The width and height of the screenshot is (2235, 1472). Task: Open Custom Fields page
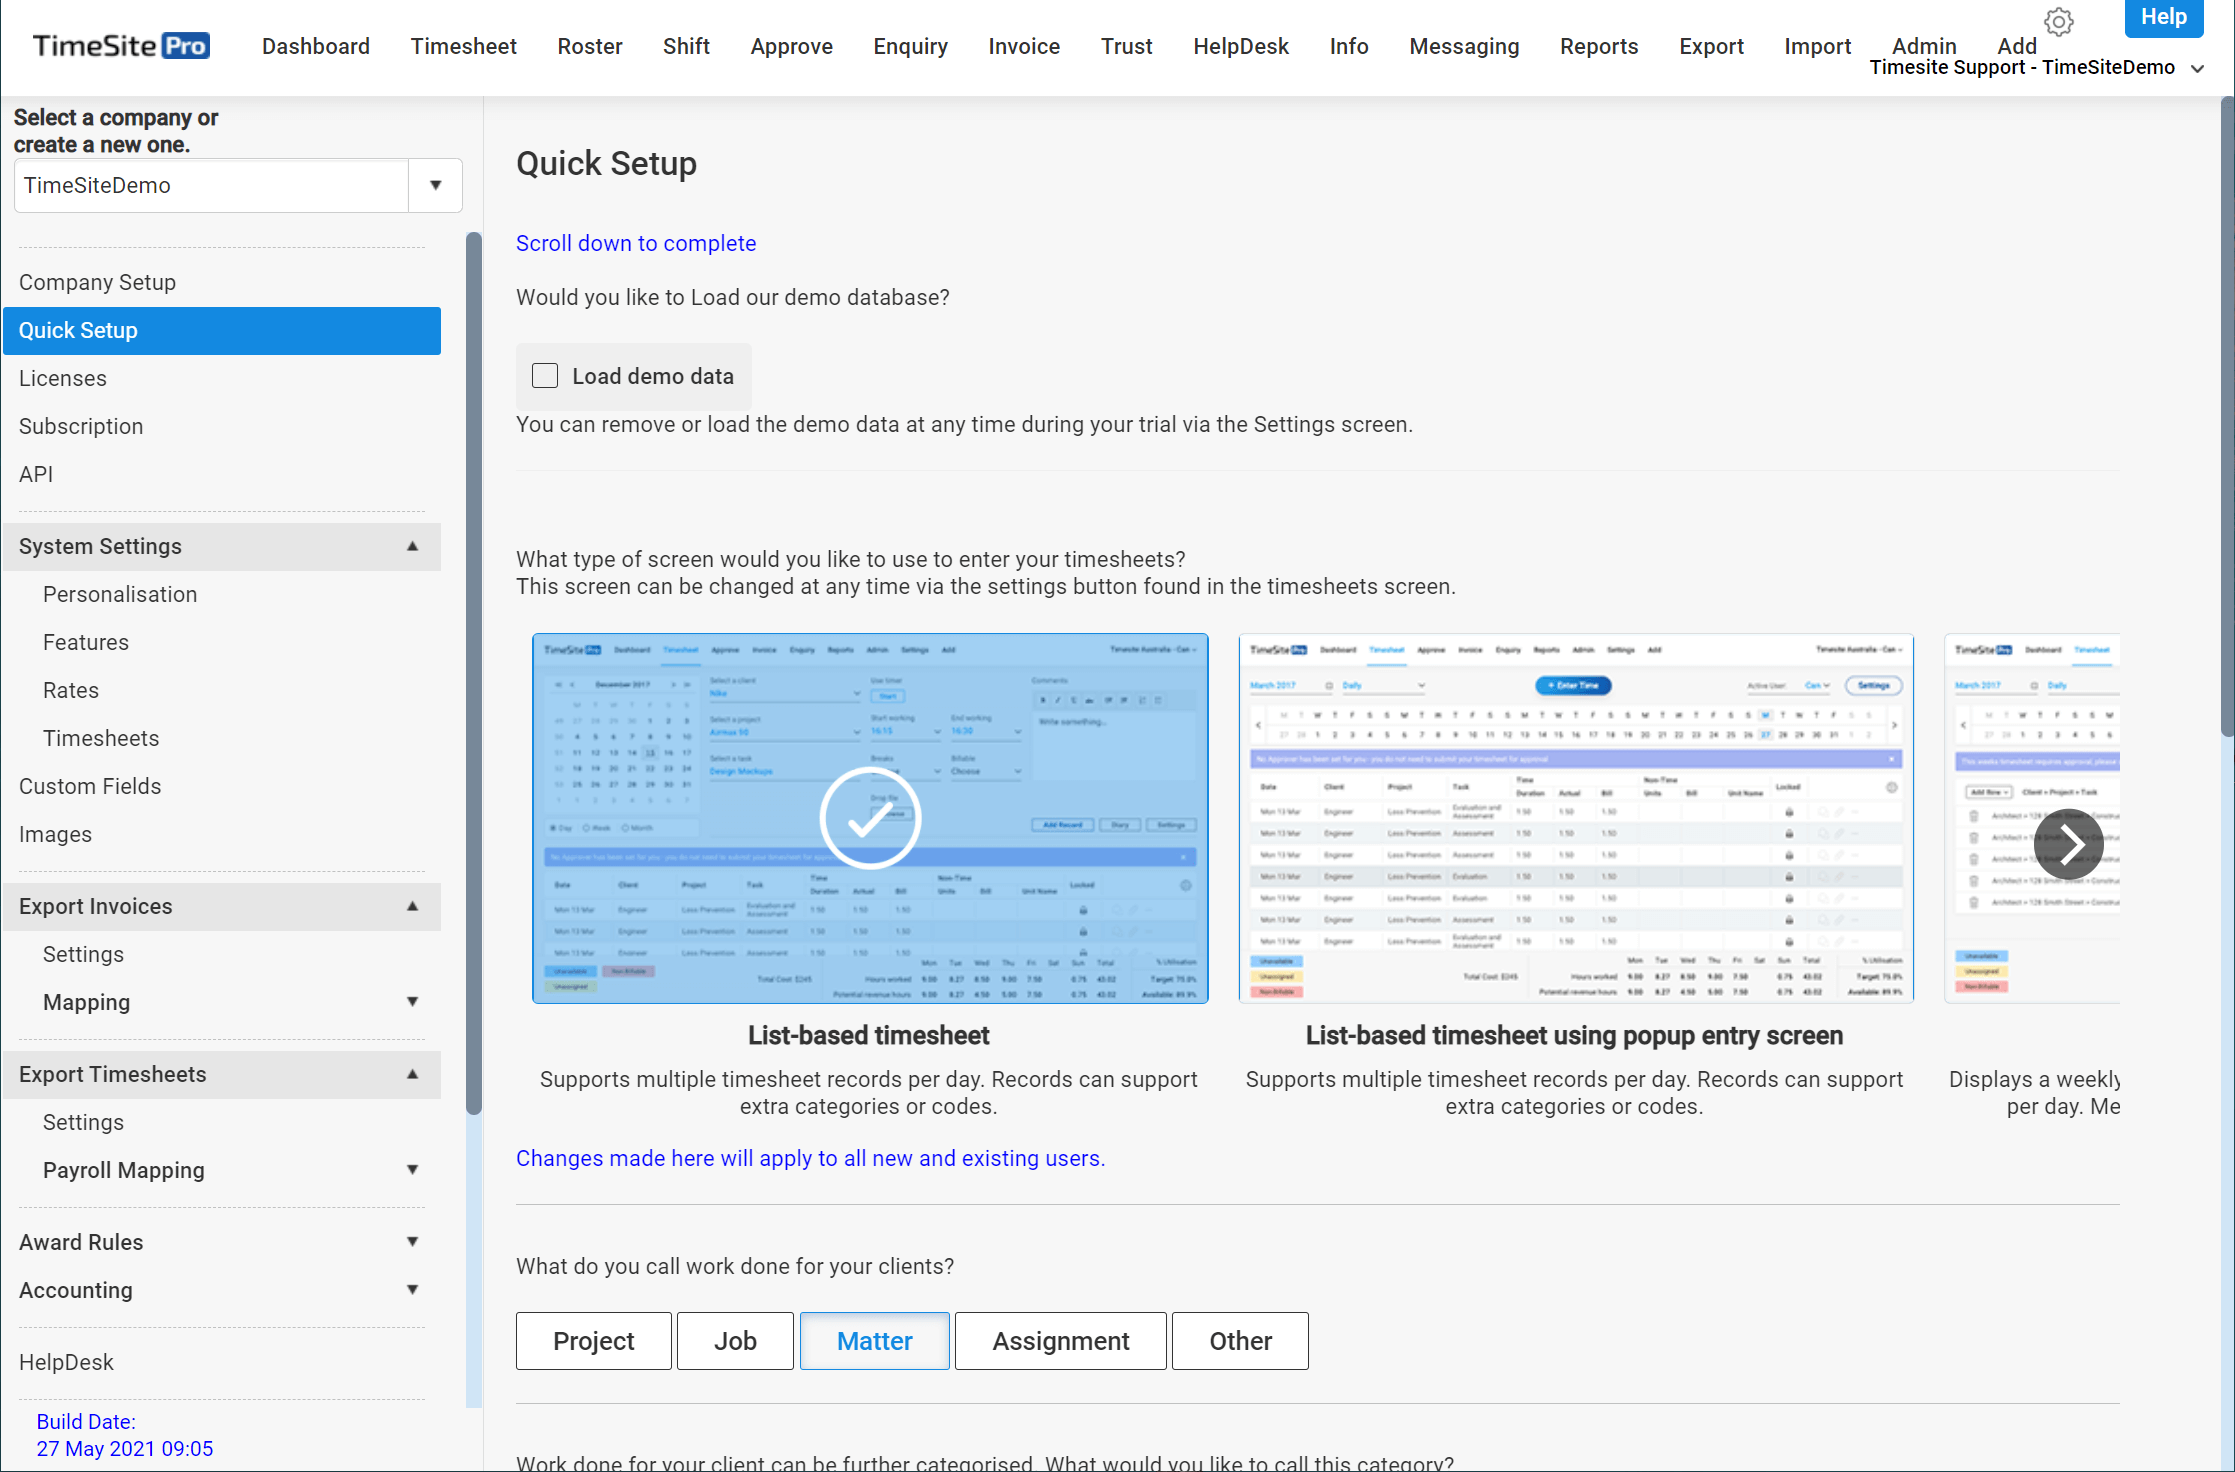pyautogui.click(x=90, y=786)
